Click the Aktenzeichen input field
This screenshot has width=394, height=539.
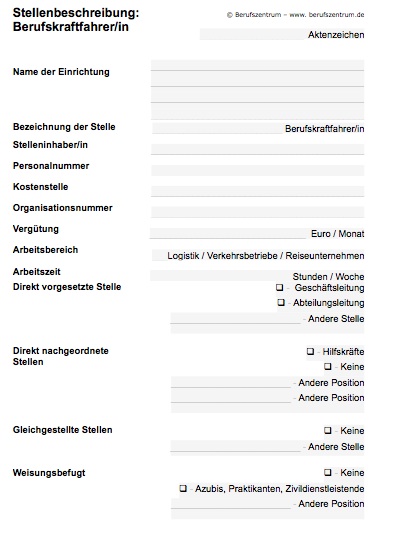253,34
